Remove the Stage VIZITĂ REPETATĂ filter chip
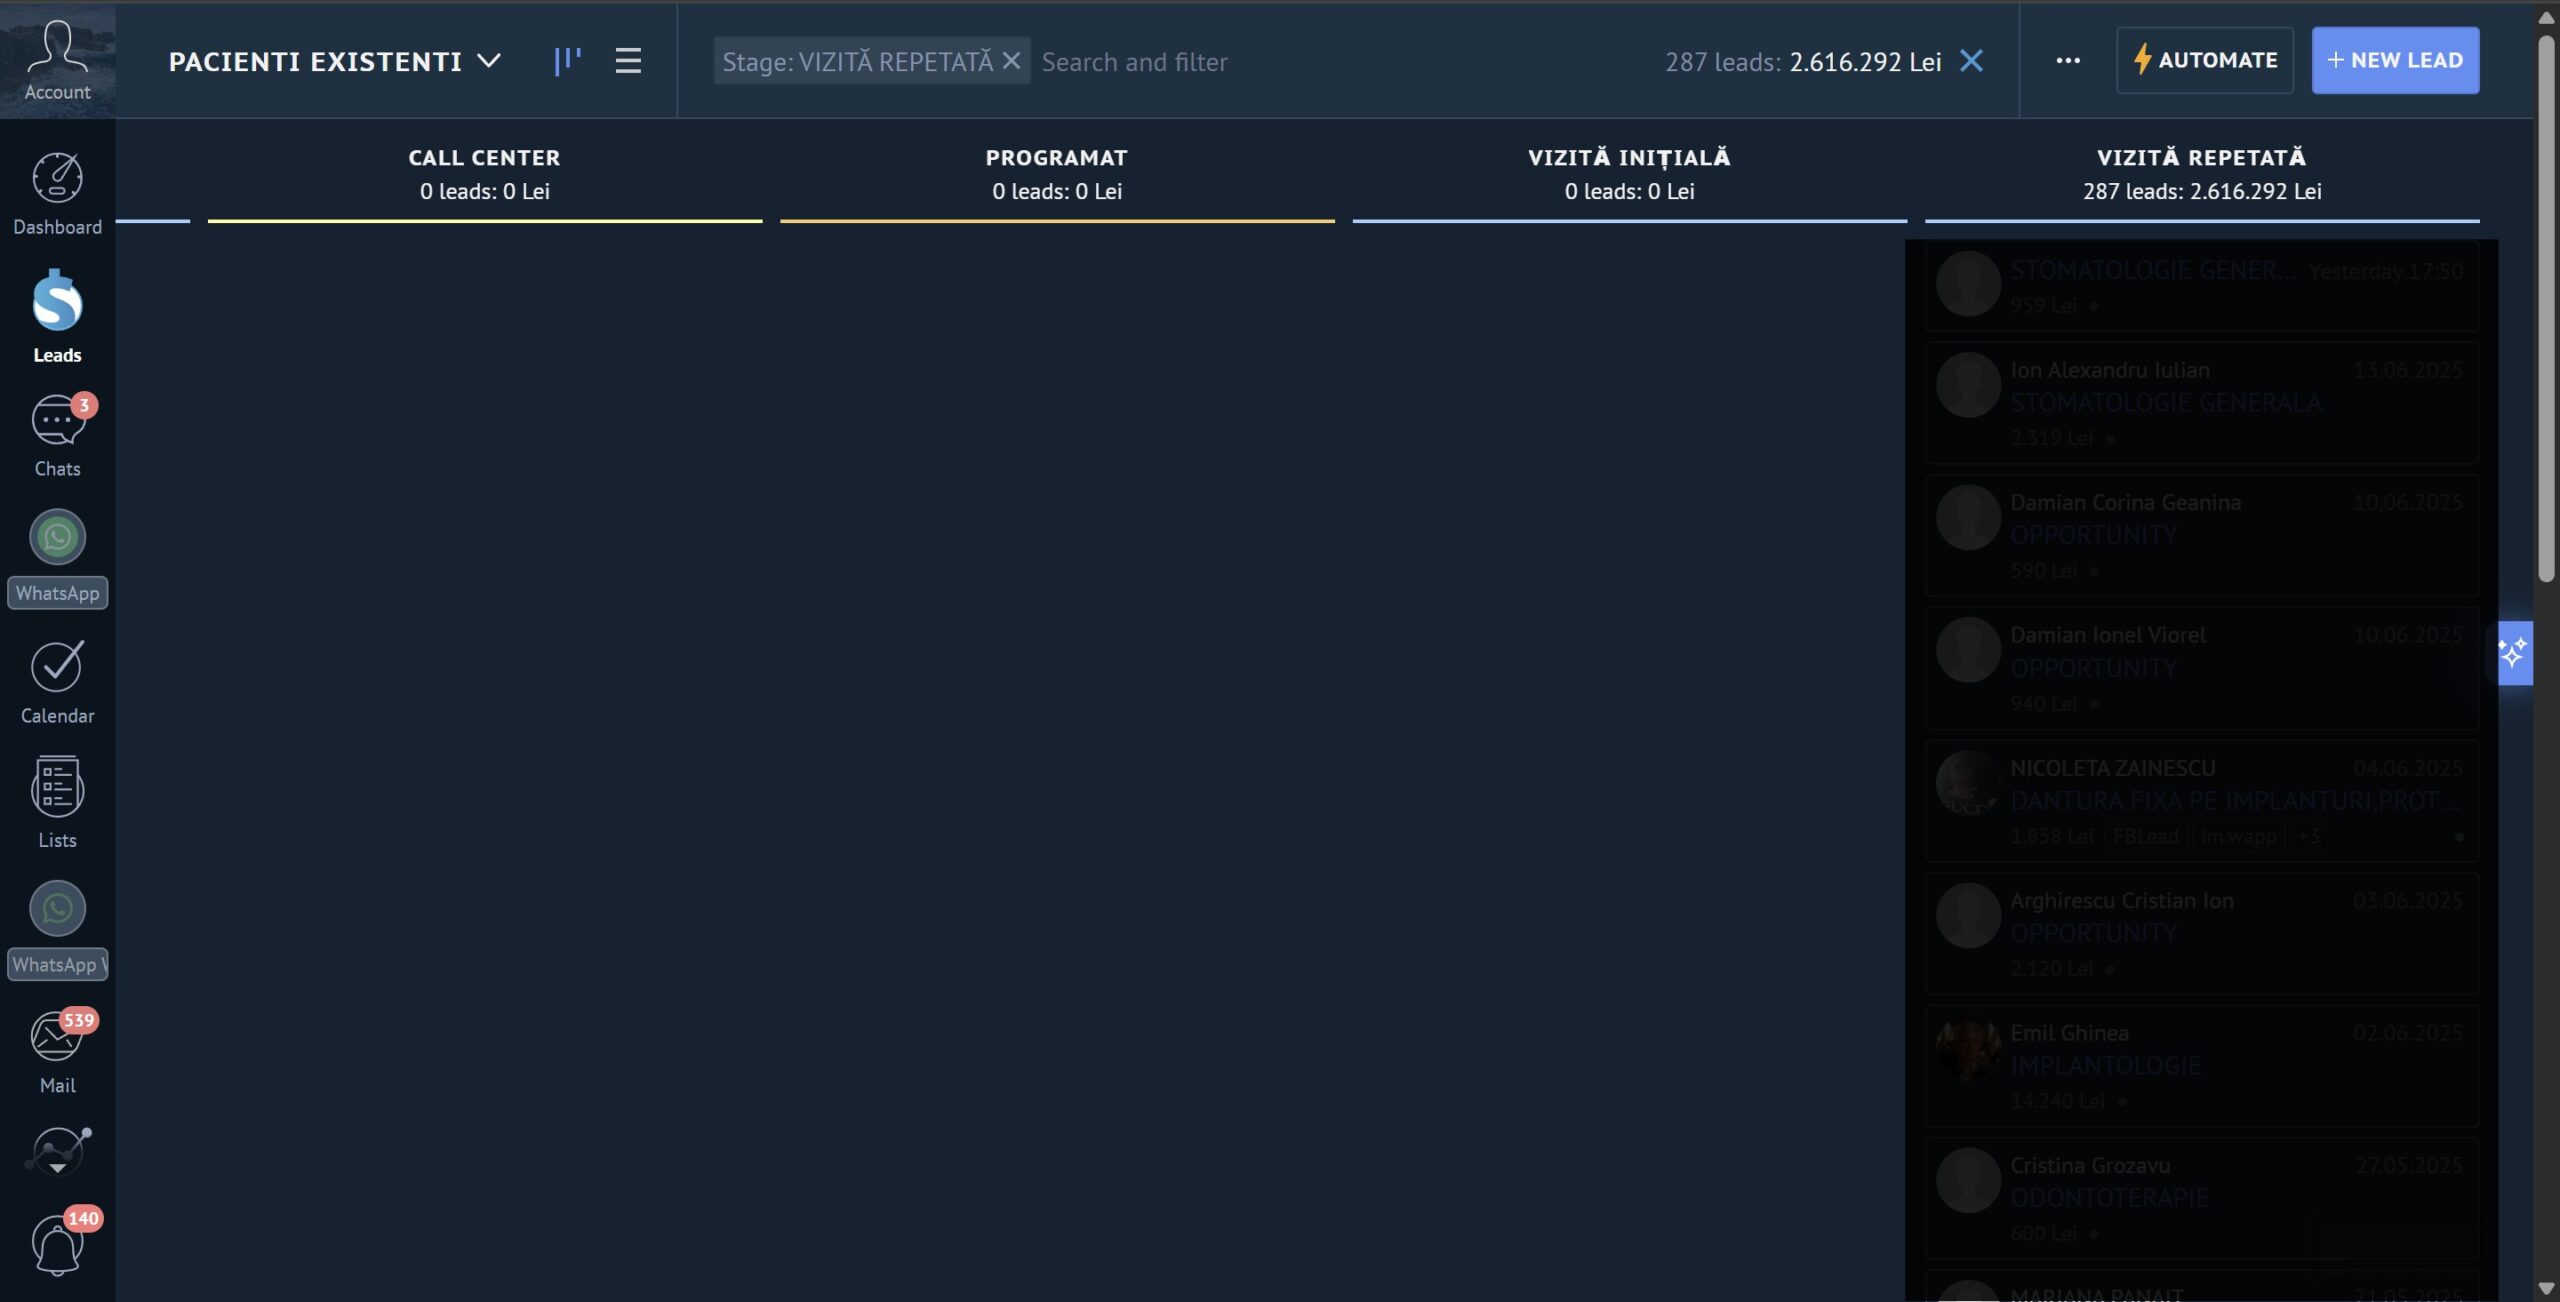The height and width of the screenshot is (1302, 2560). (1011, 61)
